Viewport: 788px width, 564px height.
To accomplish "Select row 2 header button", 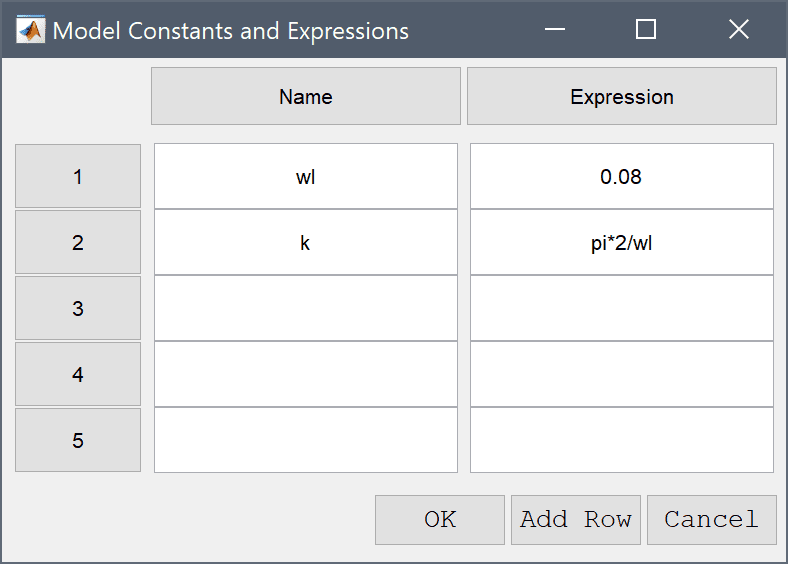I will point(78,242).
